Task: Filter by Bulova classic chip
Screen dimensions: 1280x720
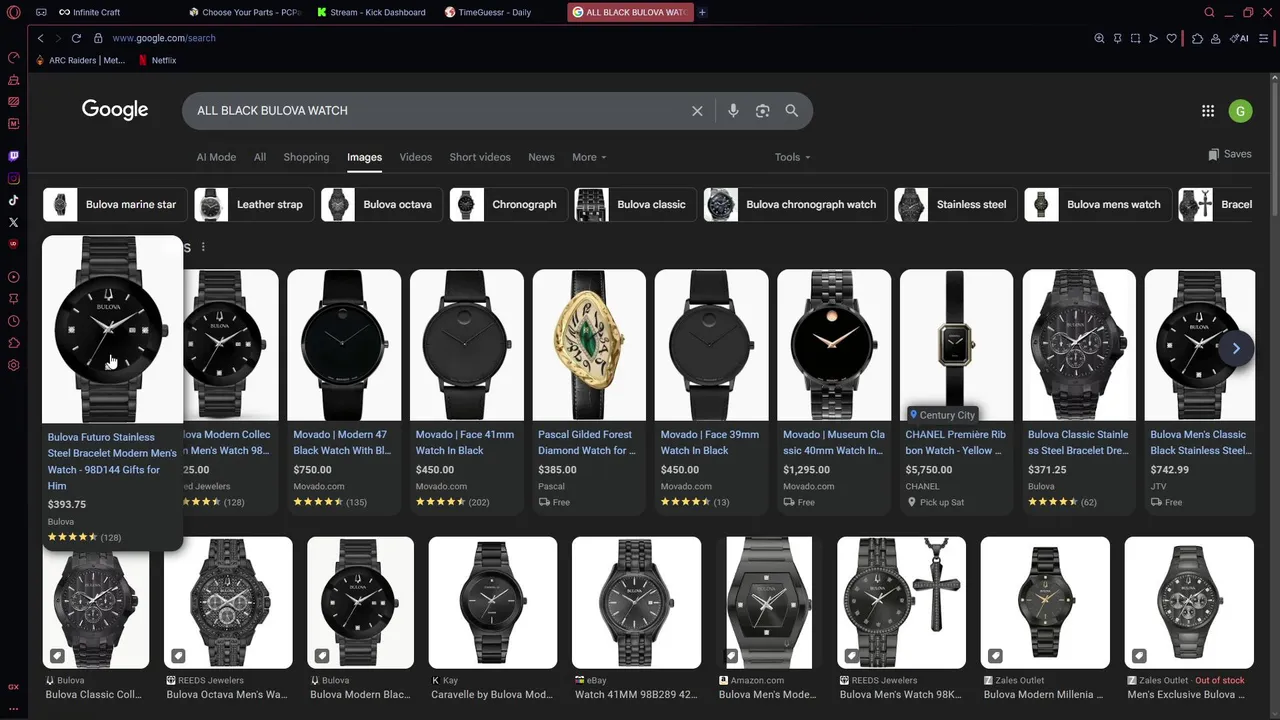Action: (x=635, y=205)
